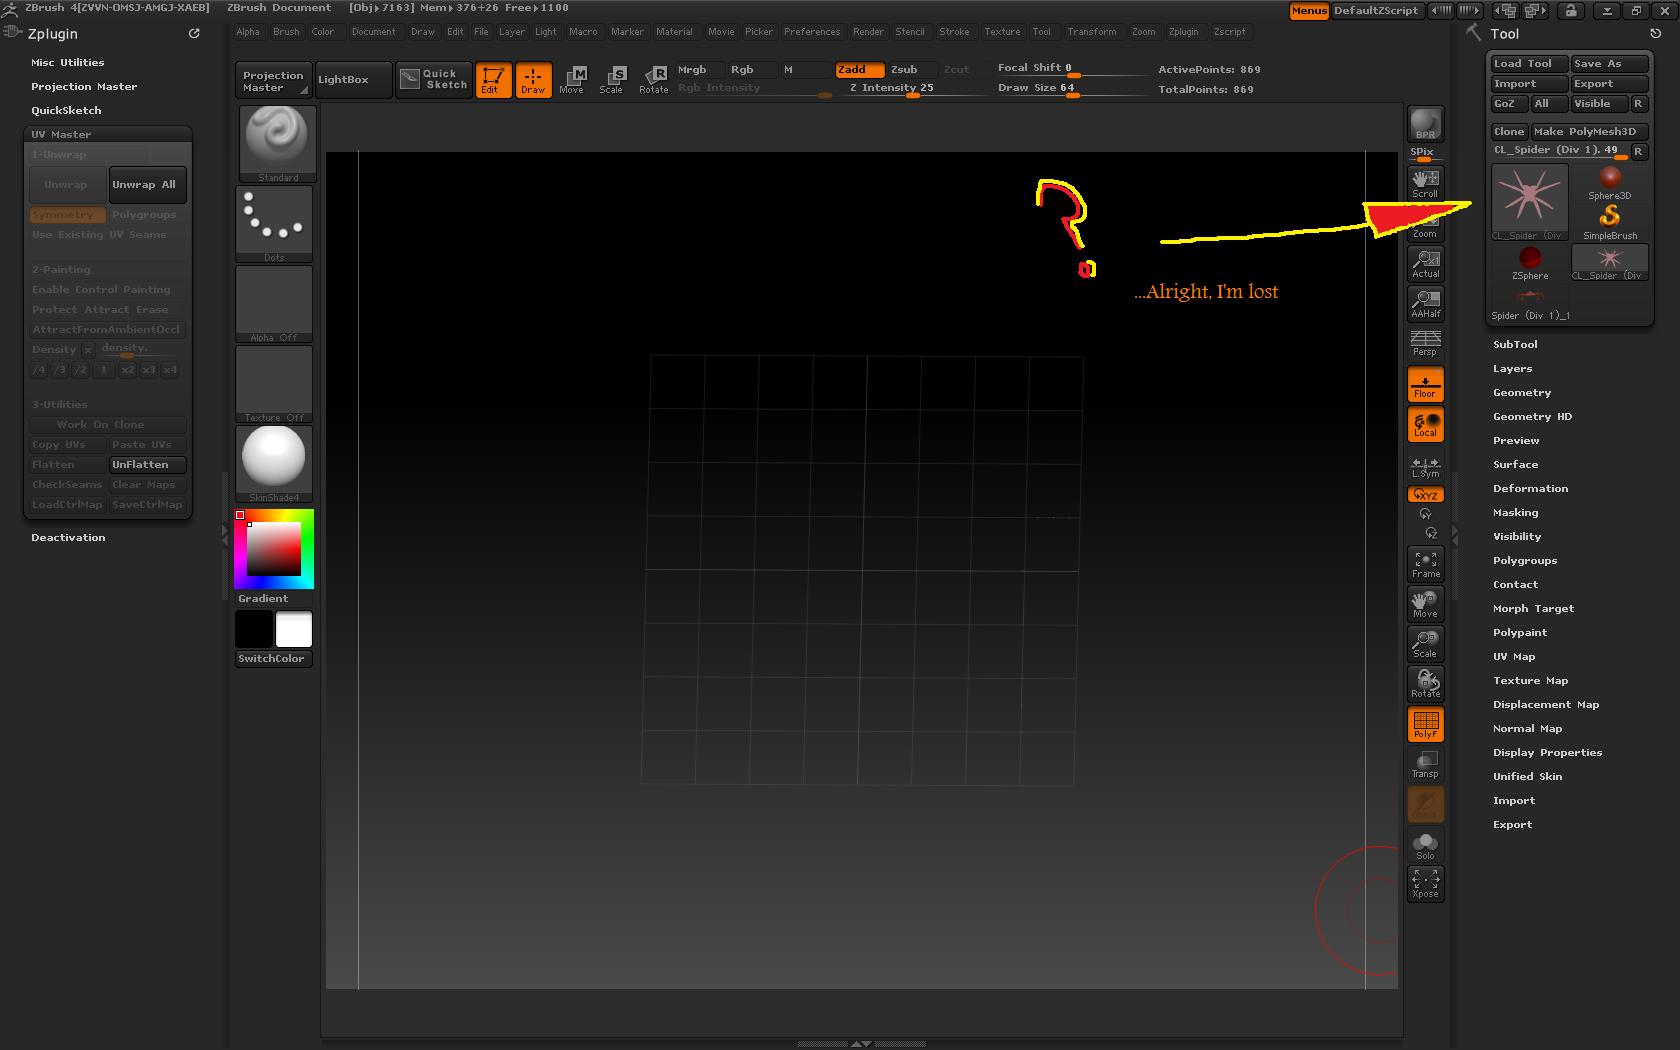1680x1050 pixels.
Task: Open the Texture menu
Action: 1002,32
